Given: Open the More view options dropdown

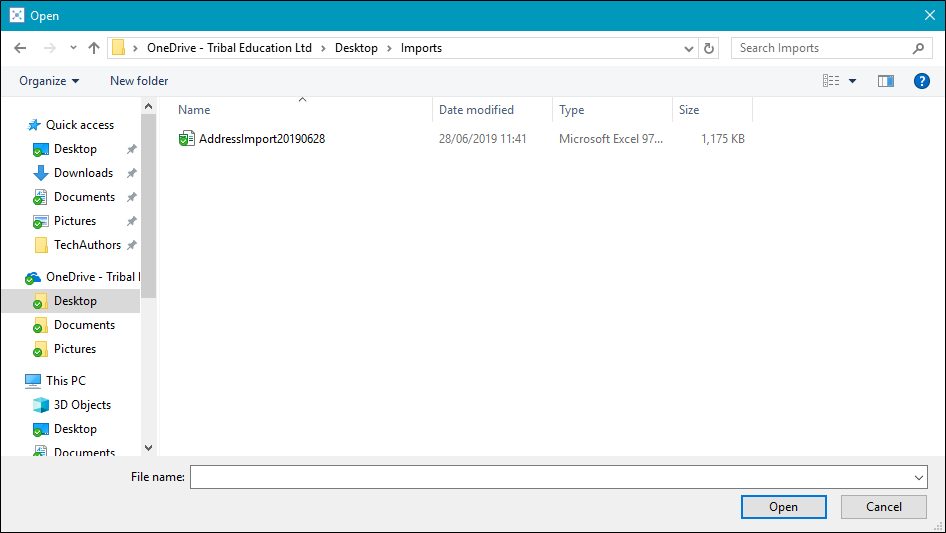Looking at the screenshot, I should (x=852, y=81).
